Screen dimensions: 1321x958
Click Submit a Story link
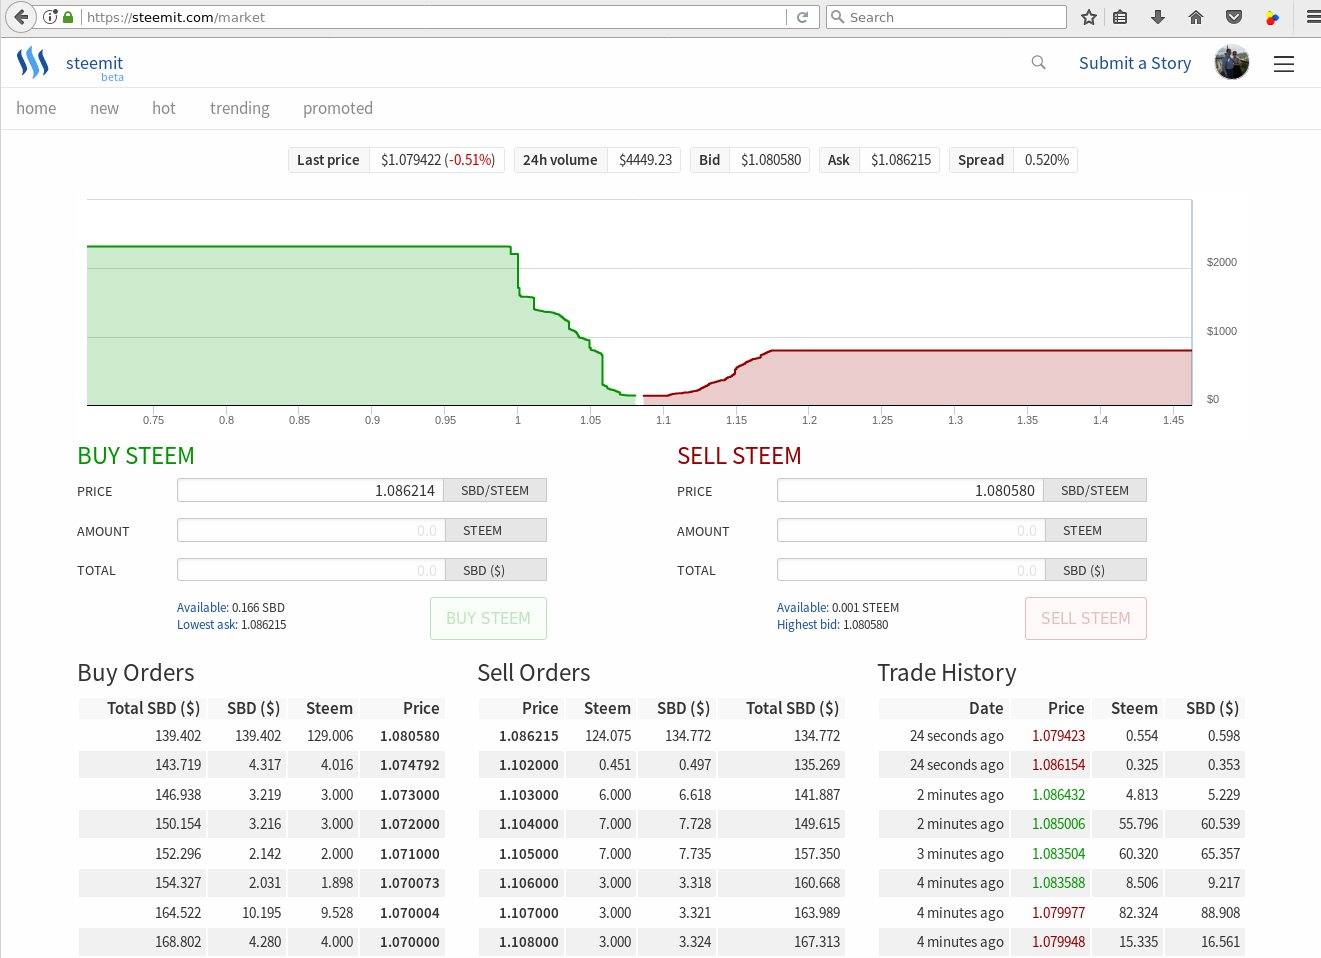click(x=1135, y=63)
